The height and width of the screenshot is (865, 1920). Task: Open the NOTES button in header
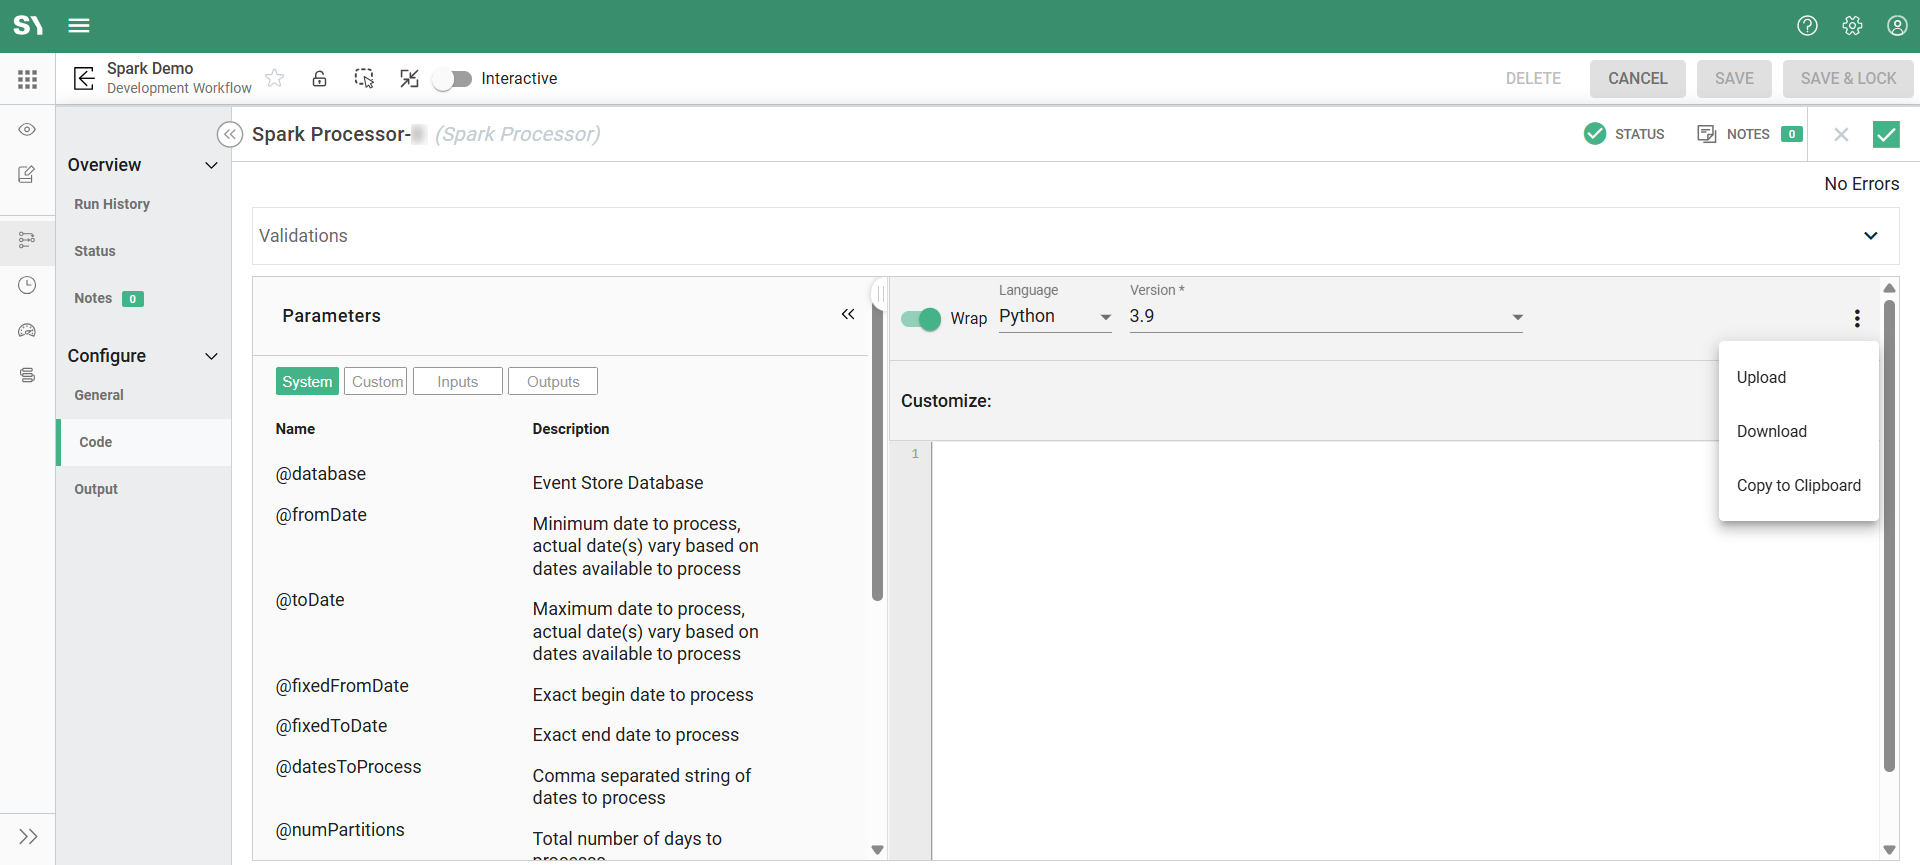[1748, 134]
